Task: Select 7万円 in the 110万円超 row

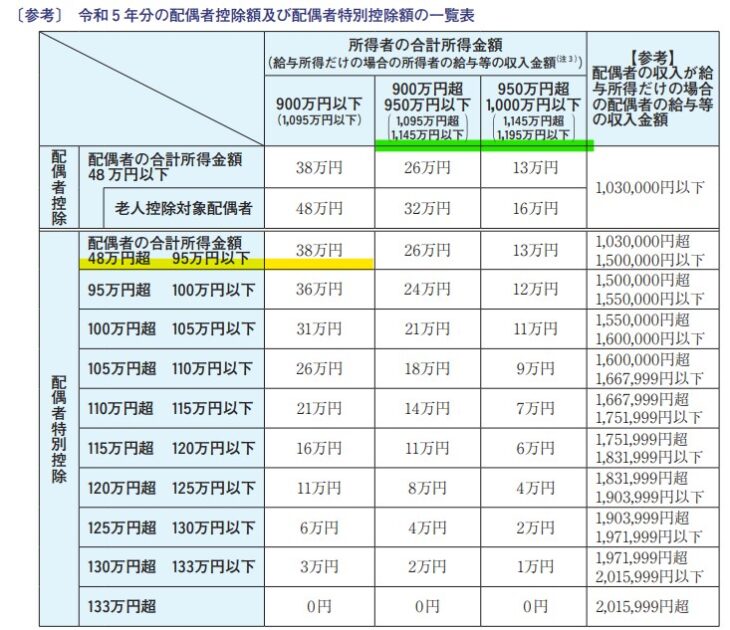Action: [x=535, y=408]
